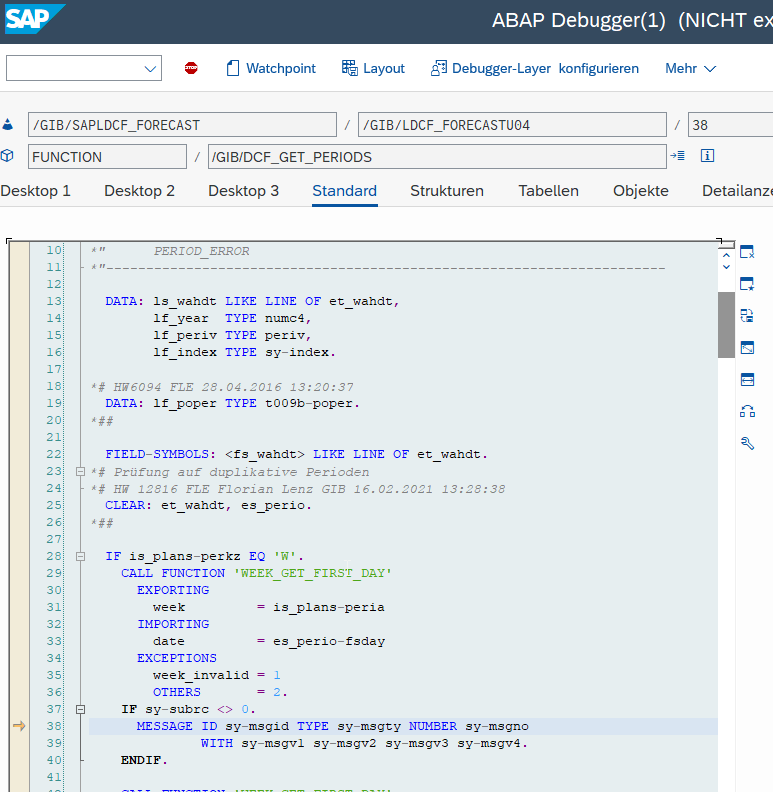Click the info icon next to function name
The image size is (773, 792).
click(x=706, y=156)
